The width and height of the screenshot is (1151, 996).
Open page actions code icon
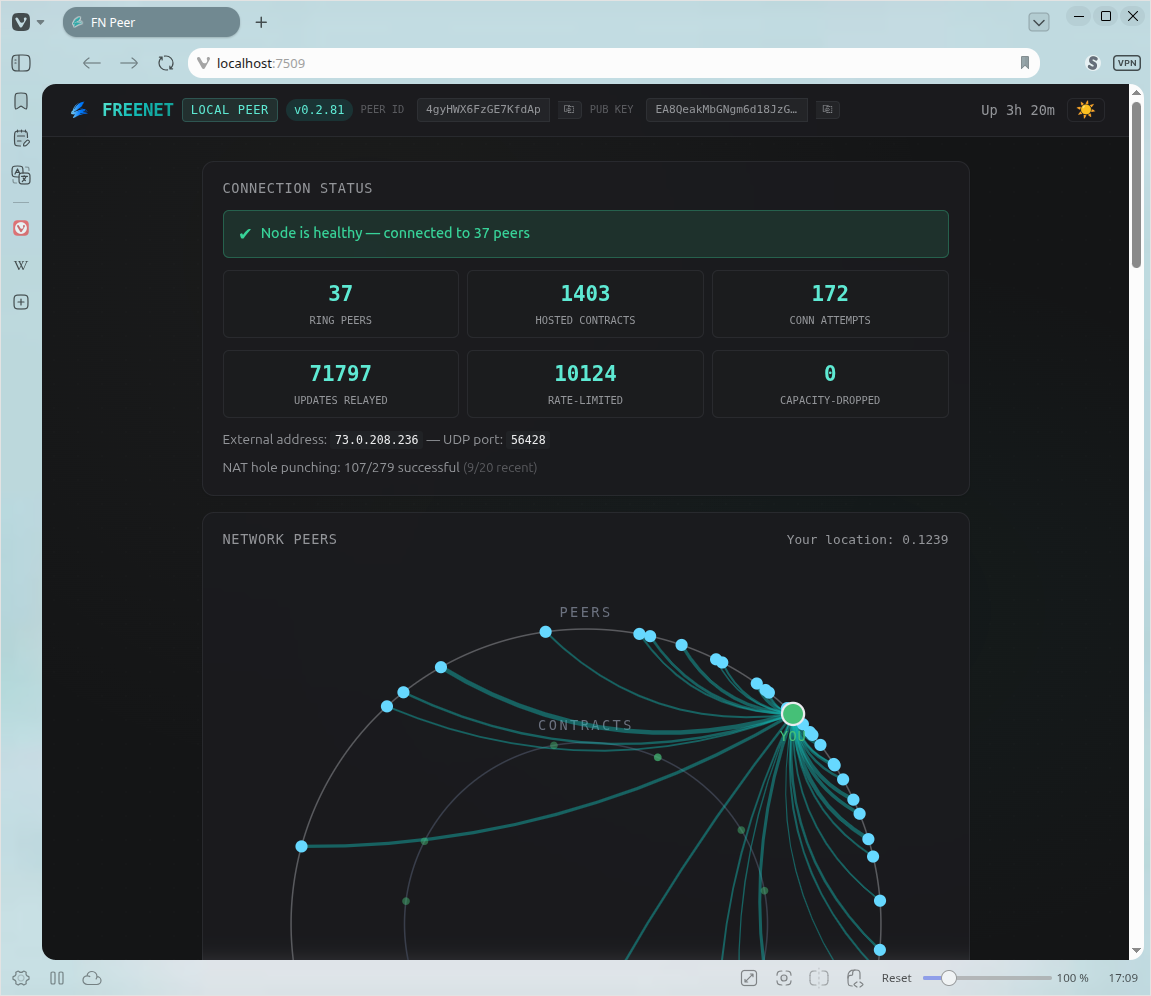[x=854, y=978]
